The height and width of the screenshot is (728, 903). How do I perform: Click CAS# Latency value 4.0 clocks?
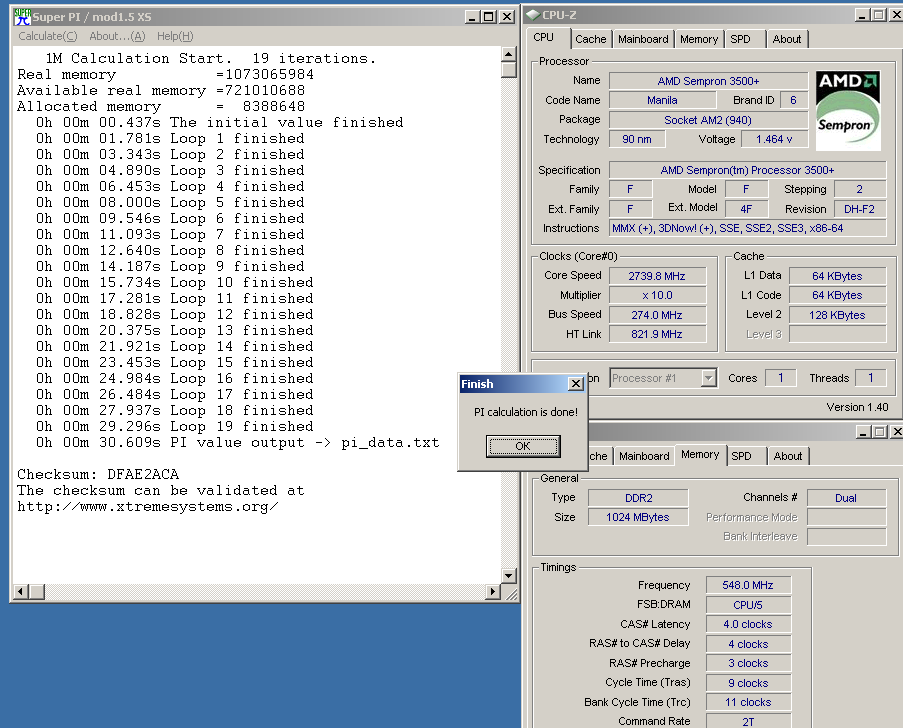(x=748, y=624)
